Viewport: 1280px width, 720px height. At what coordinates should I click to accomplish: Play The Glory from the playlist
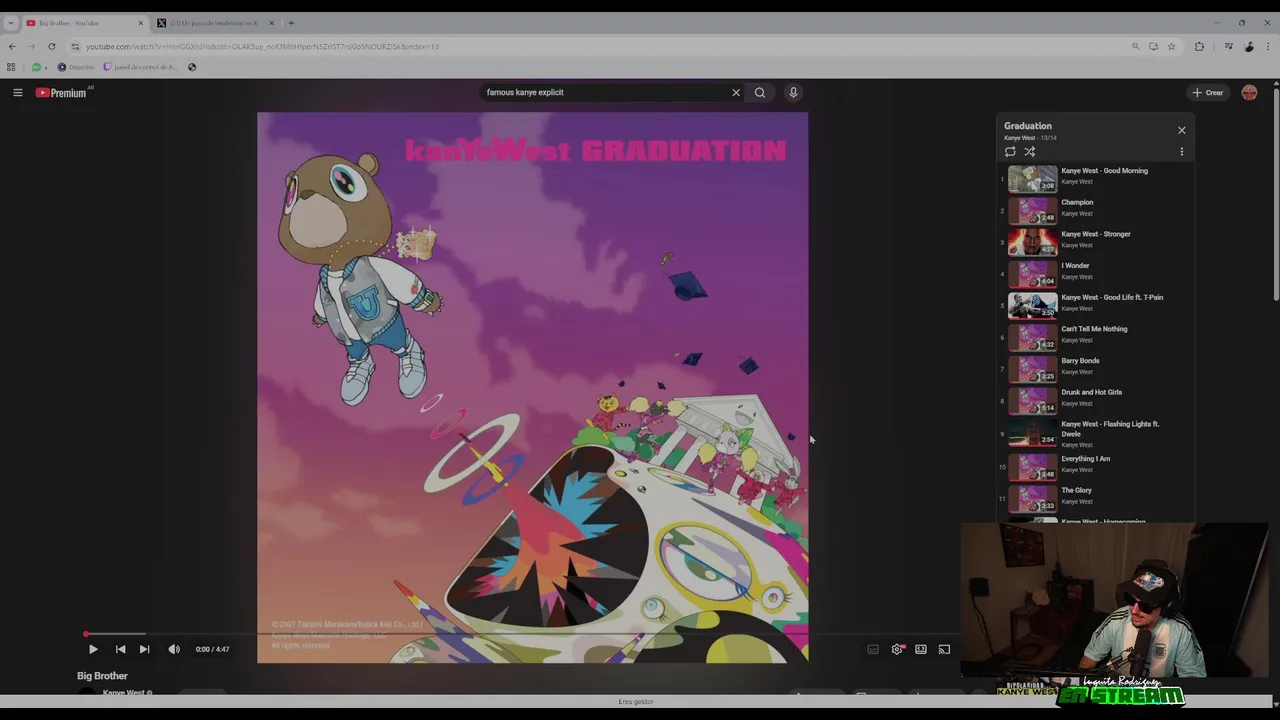click(1096, 498)
